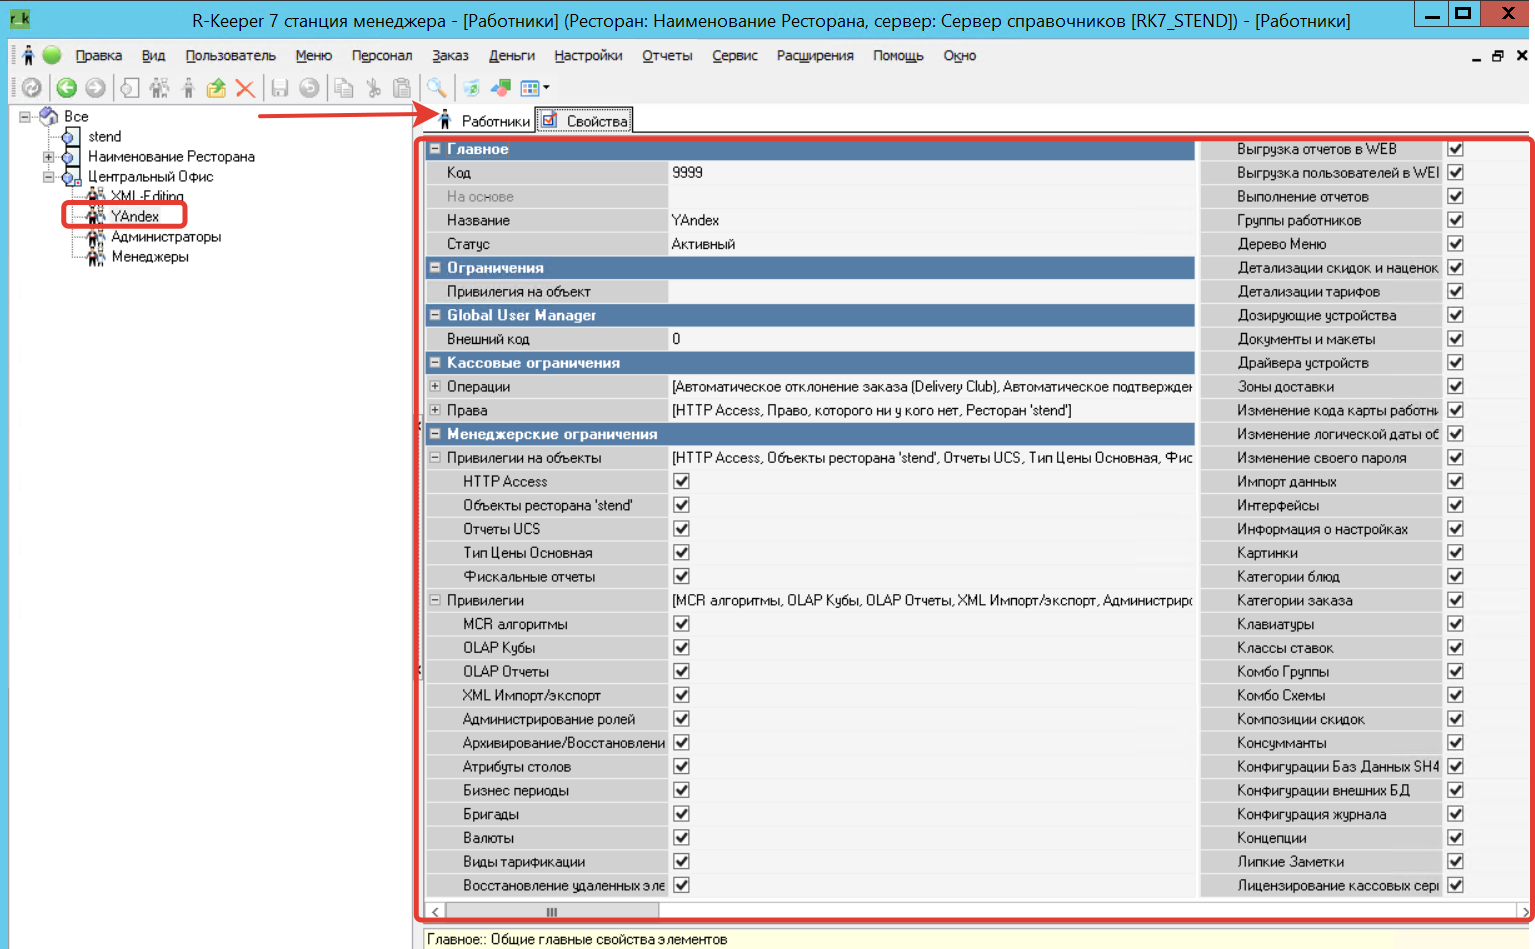
Task: Click the copy documents toolbar icon
Action: [x=343, y=88]
